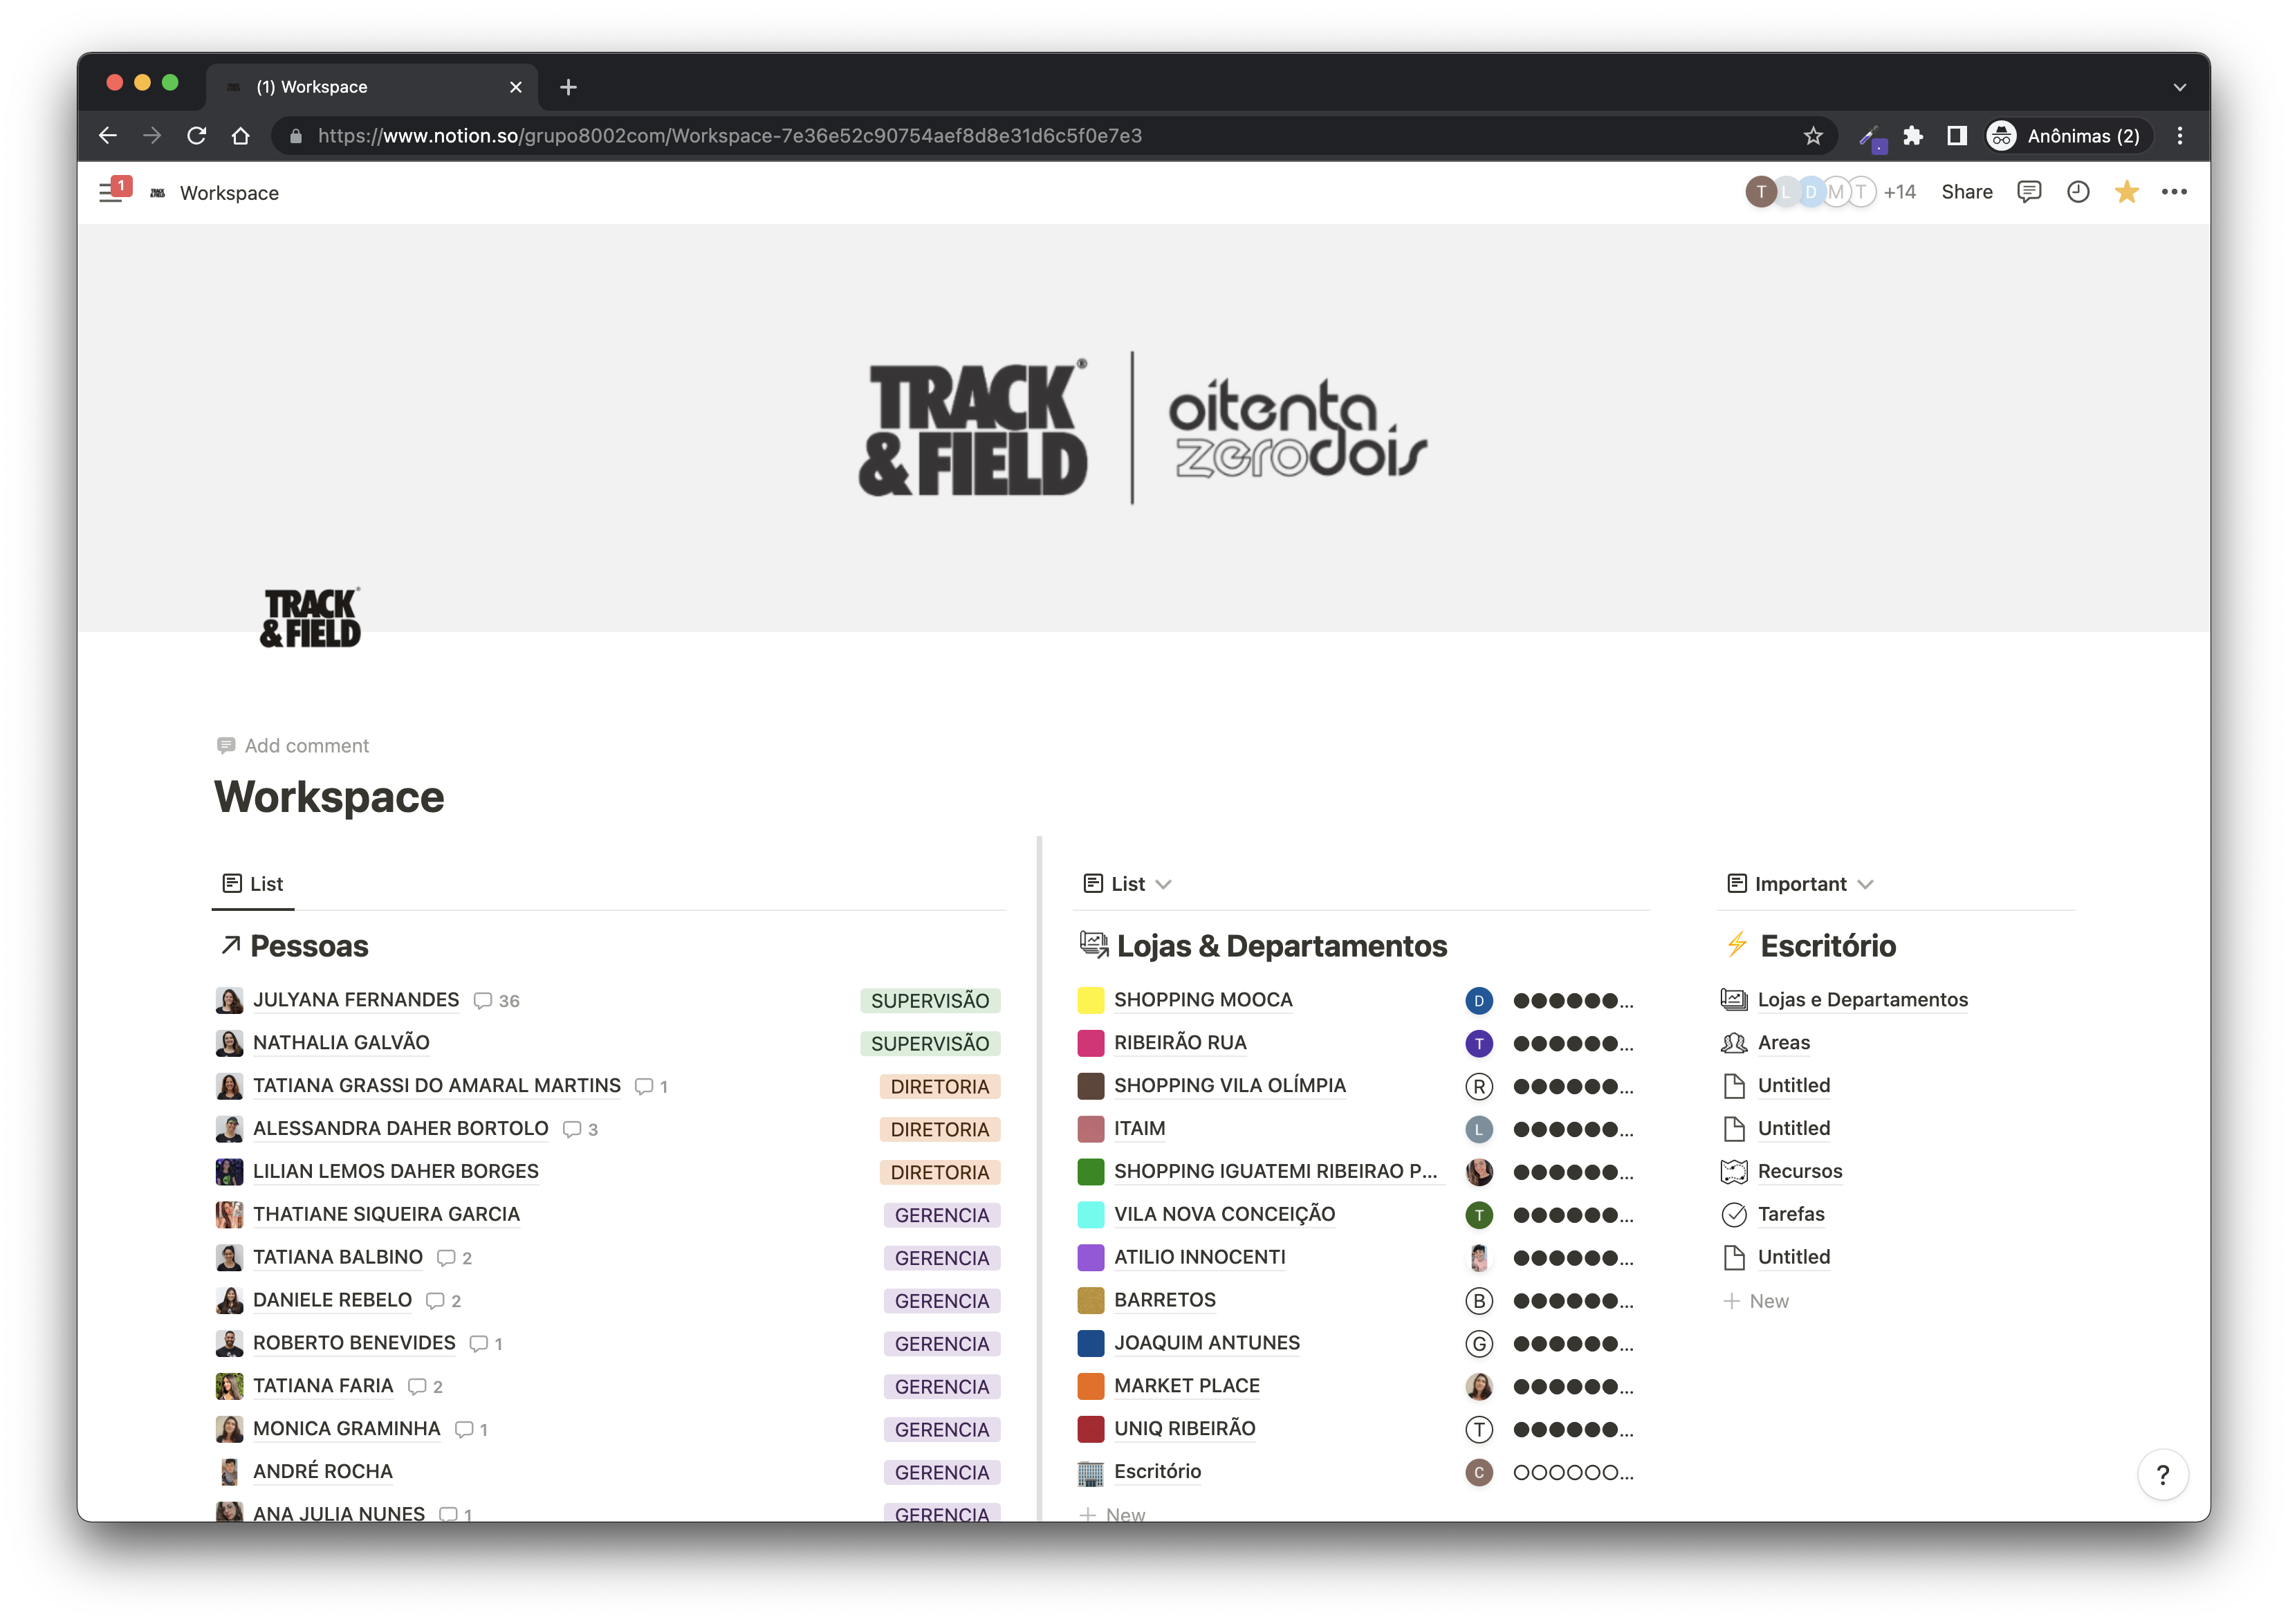This screenshot has width=2288, height=1624.
Task: Open LILIAN LEMOS DAHER BORGES entry
Action: pyautogui.click(x=395, y=1171)
